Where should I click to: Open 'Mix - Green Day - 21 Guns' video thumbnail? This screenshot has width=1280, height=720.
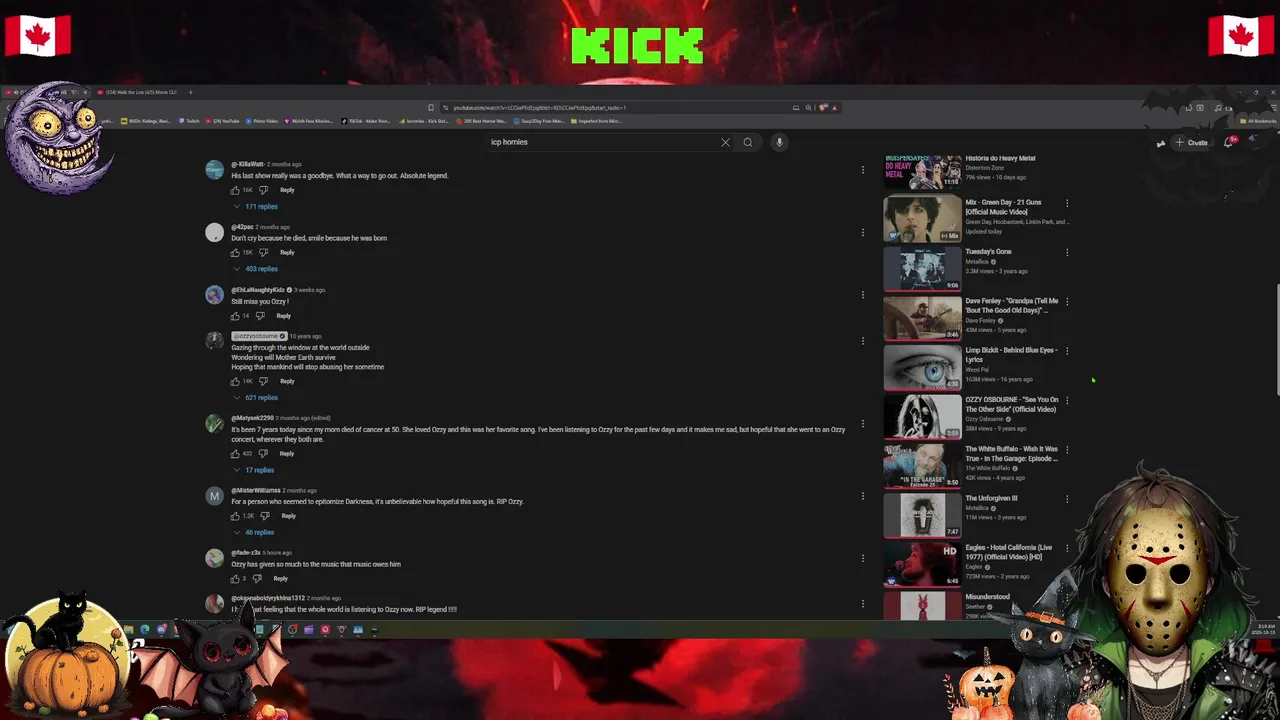click(922, 219)
